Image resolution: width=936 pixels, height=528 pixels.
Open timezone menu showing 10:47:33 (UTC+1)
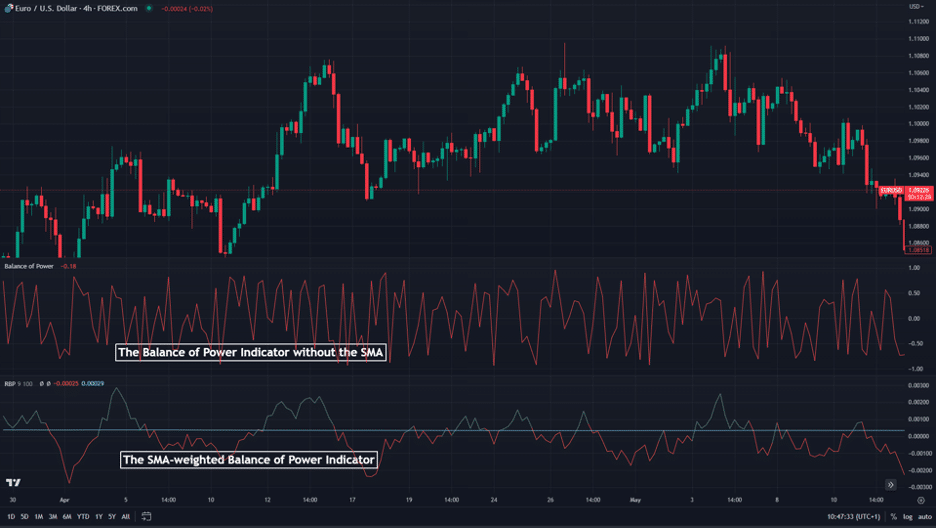854,517
